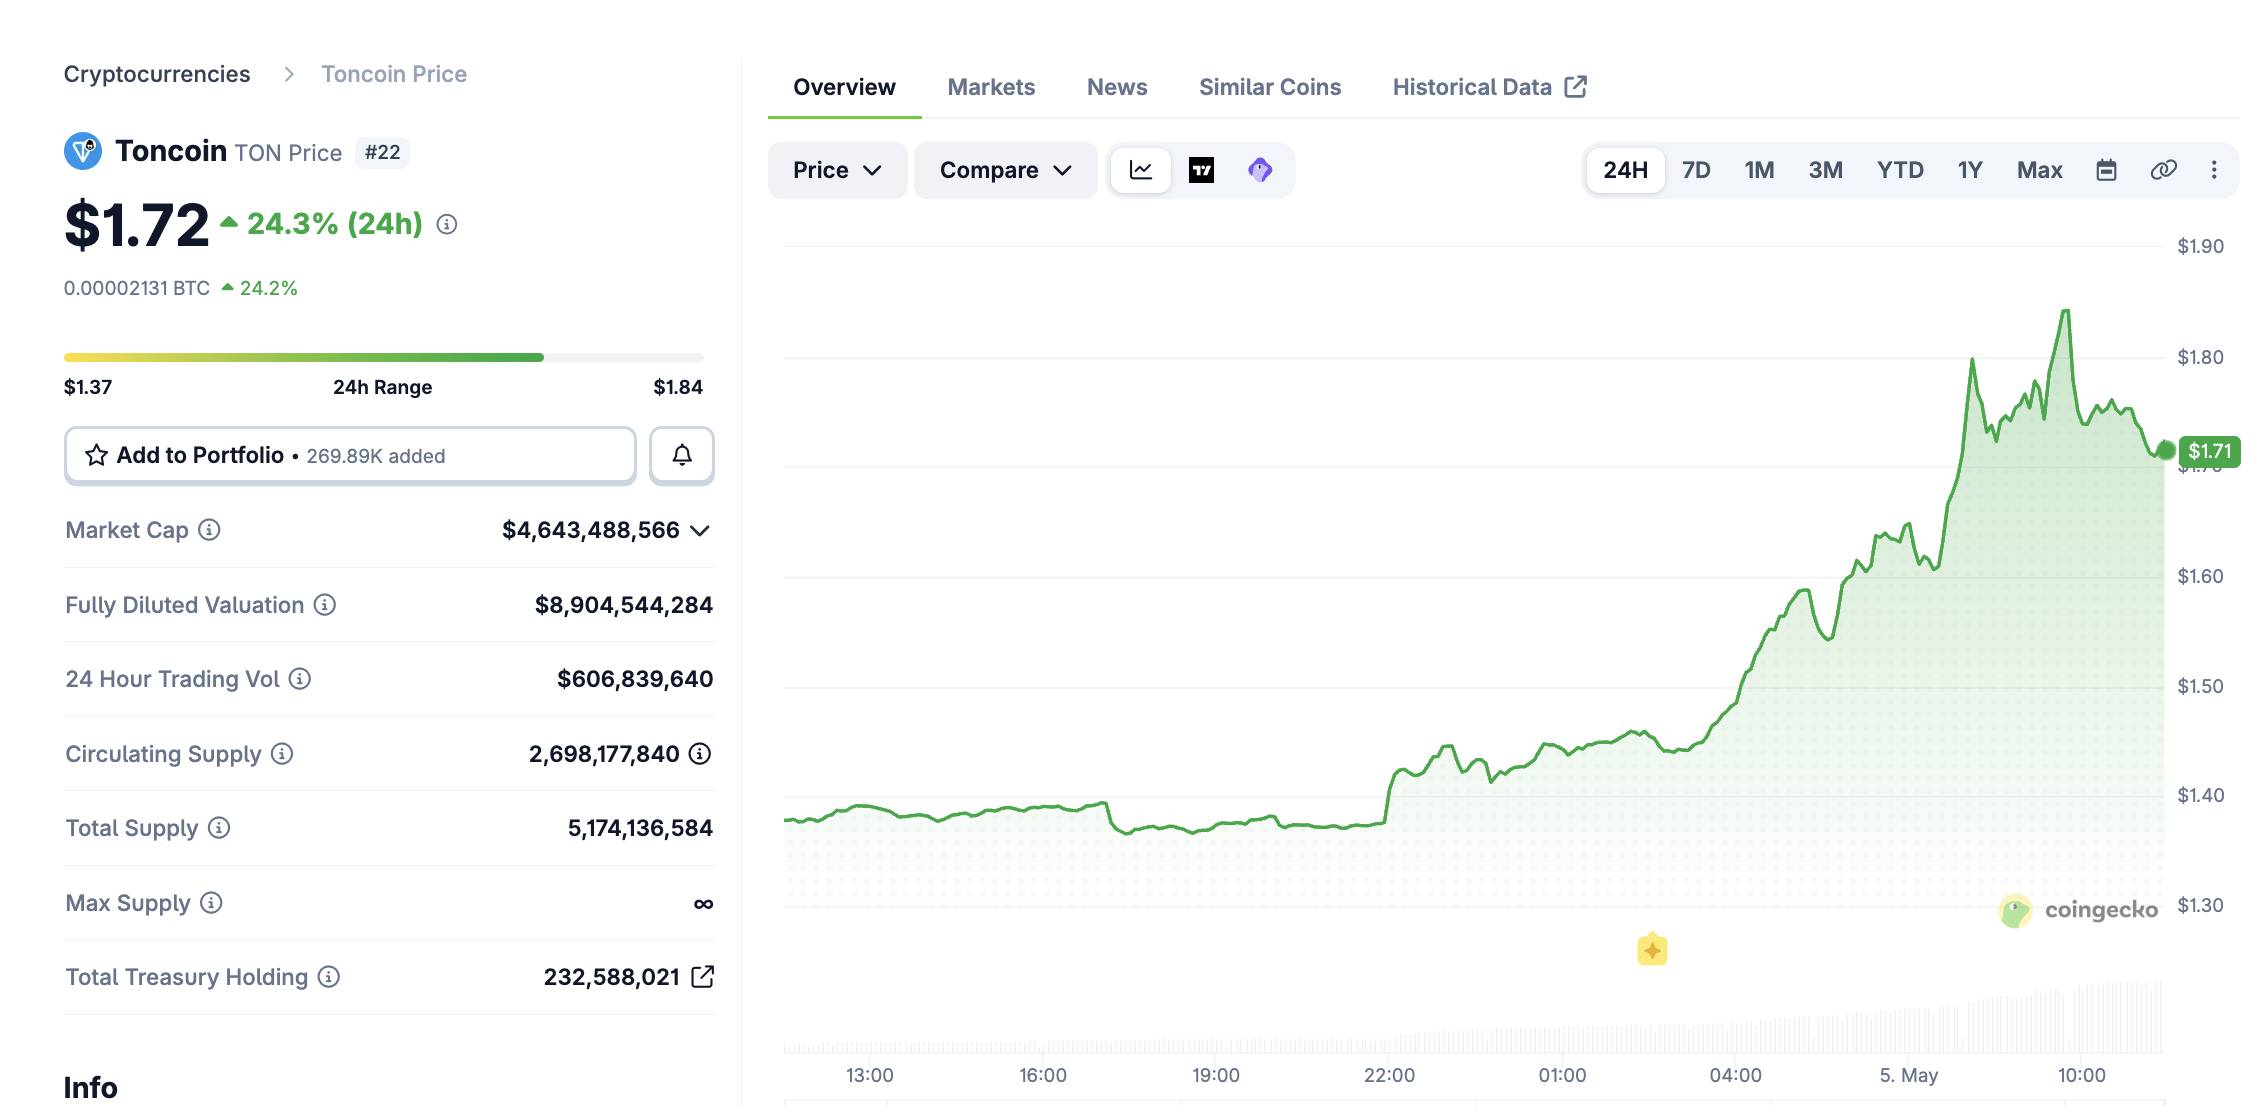Click the $8,904,544,284 valuation value

click(624, 605)
